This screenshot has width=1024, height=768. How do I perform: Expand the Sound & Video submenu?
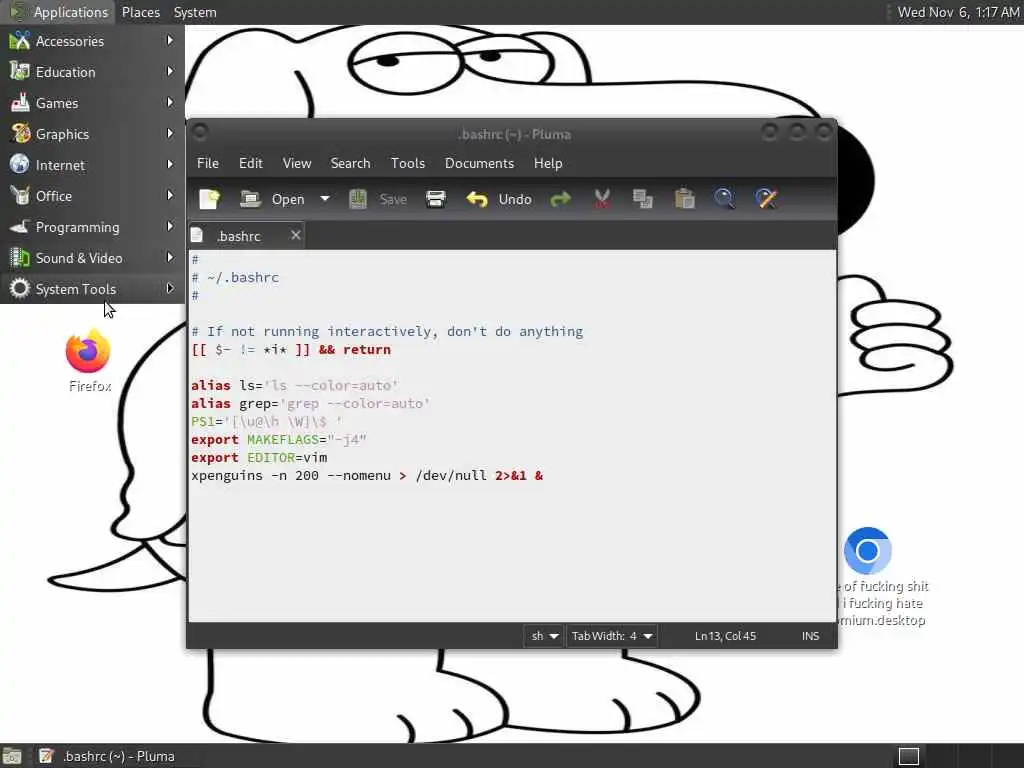pyautogui.click(x=92, y=258)
